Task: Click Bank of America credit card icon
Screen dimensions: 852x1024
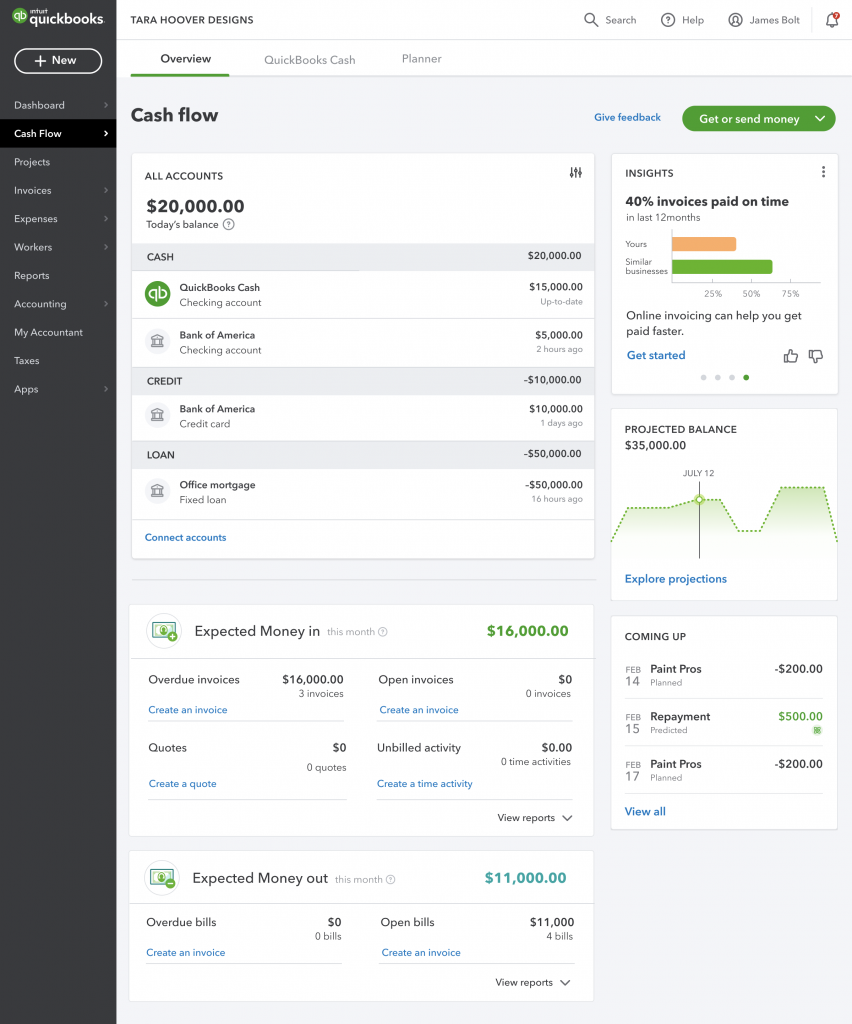Action: [157, 415]
